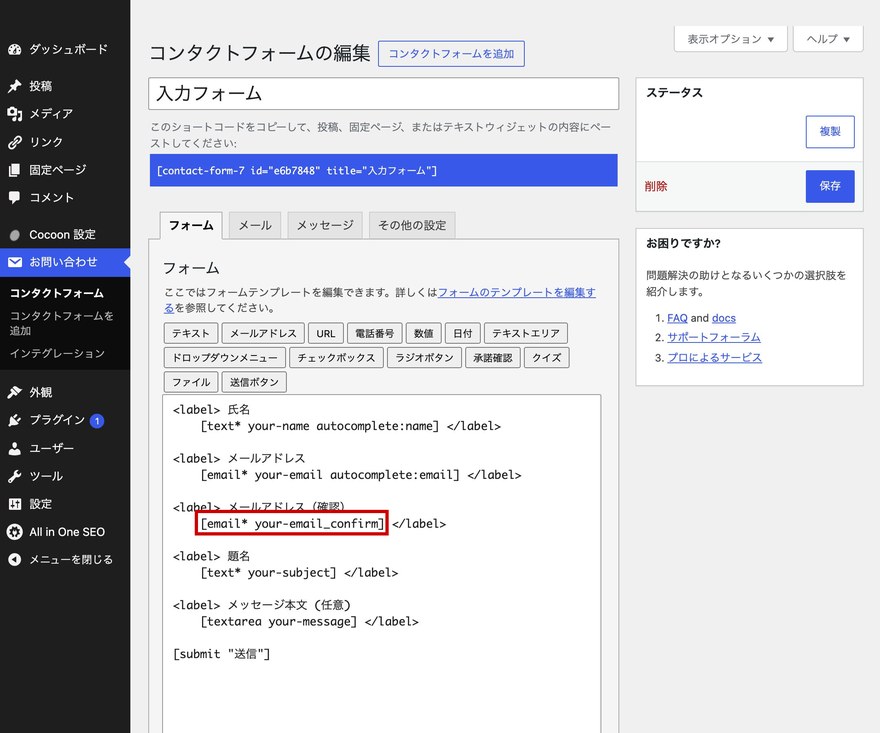Insert a 数値 tag

[x=424, y=333]
